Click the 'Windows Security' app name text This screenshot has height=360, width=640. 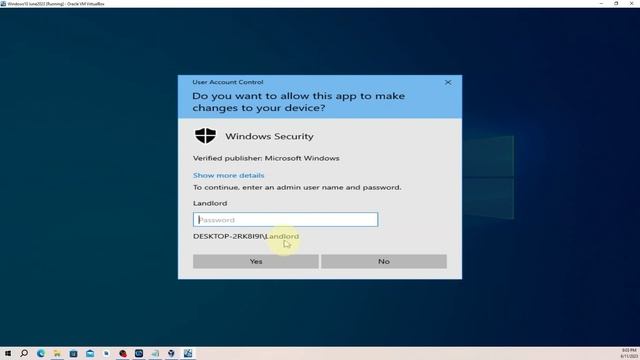[x=269, y=136]
